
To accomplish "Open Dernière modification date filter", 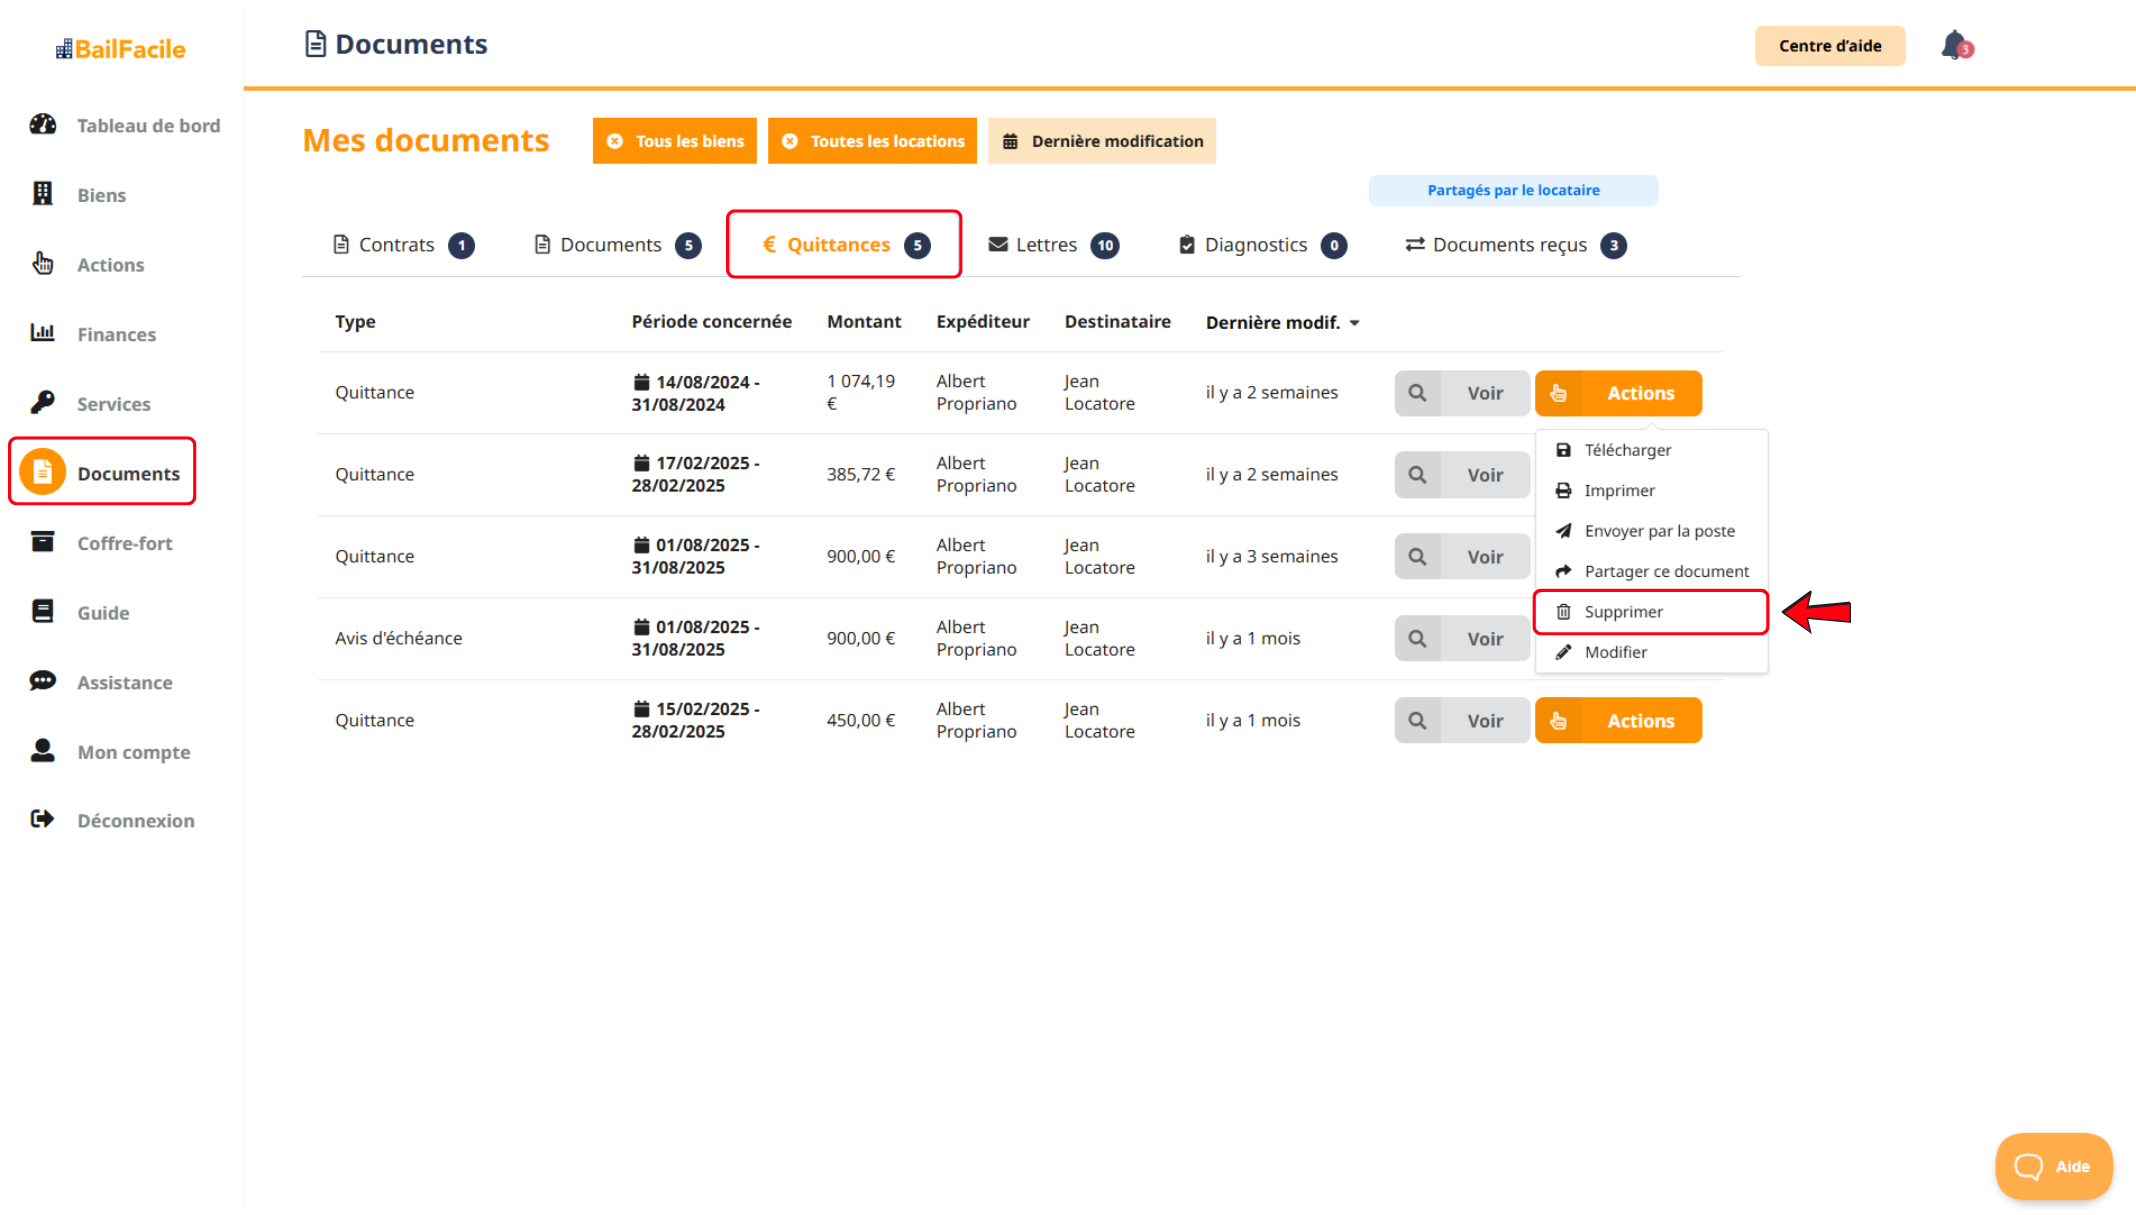I will tap(1101, 141).
